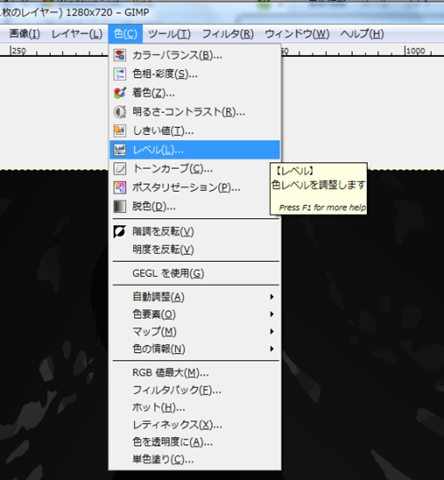Image resolution: width=444 pixels, height=480 pixels.
Task: Open the 画像(I) menu
Action: (25, 34)
